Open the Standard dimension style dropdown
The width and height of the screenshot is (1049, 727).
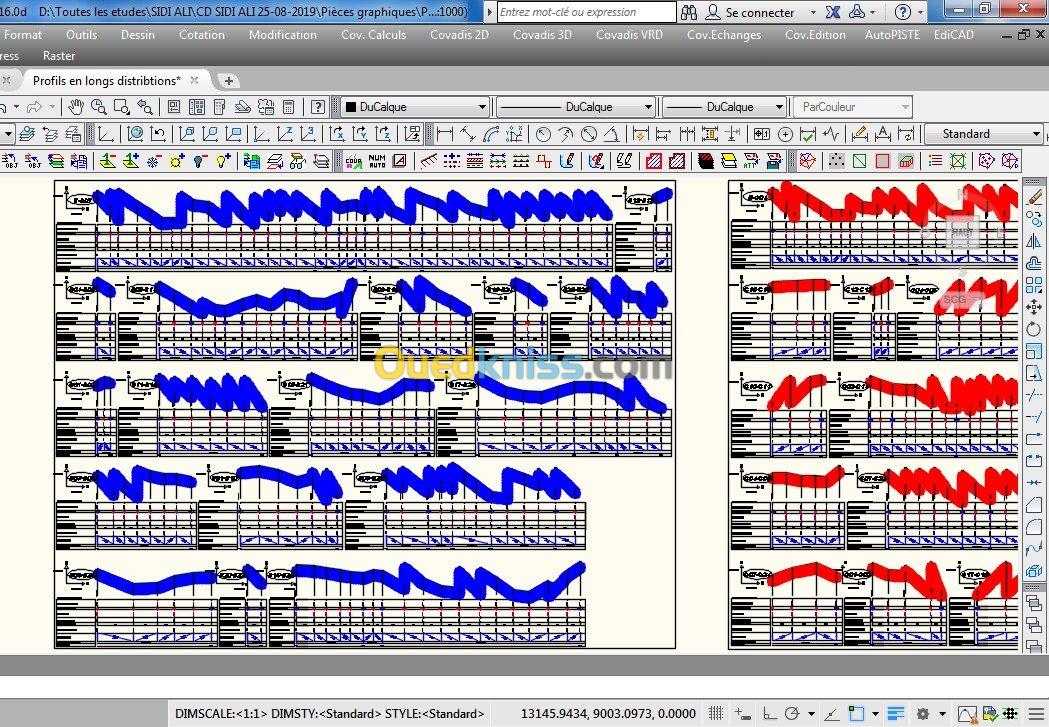(983, 134)
